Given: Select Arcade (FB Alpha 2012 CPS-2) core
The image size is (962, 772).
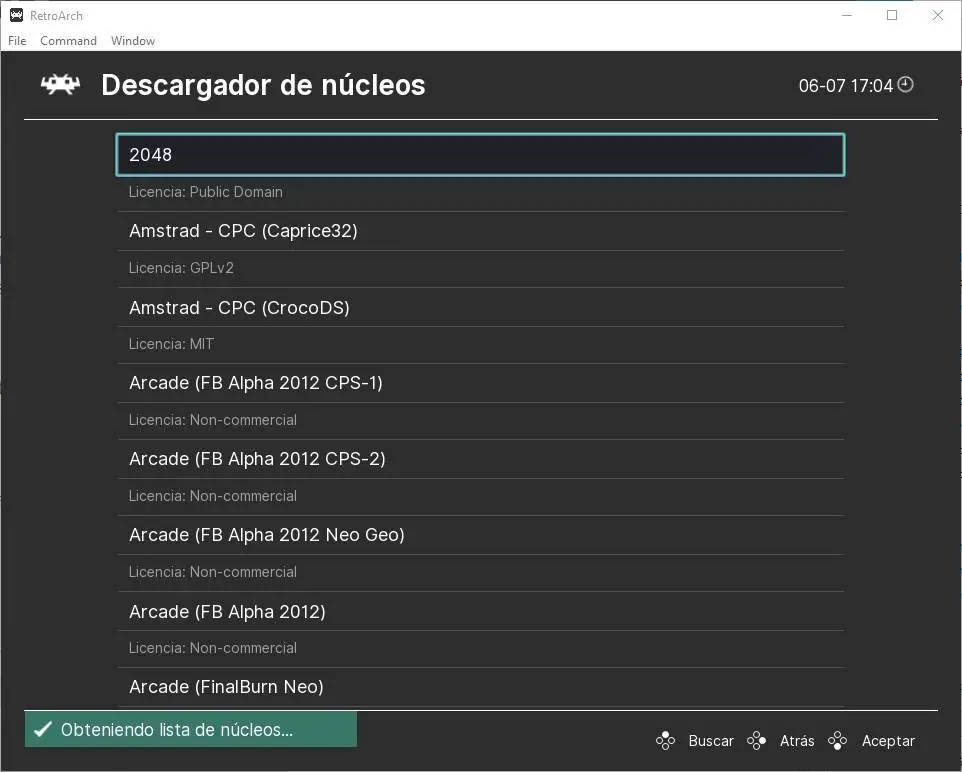Looking at the screenshot, I should [480, 459].
